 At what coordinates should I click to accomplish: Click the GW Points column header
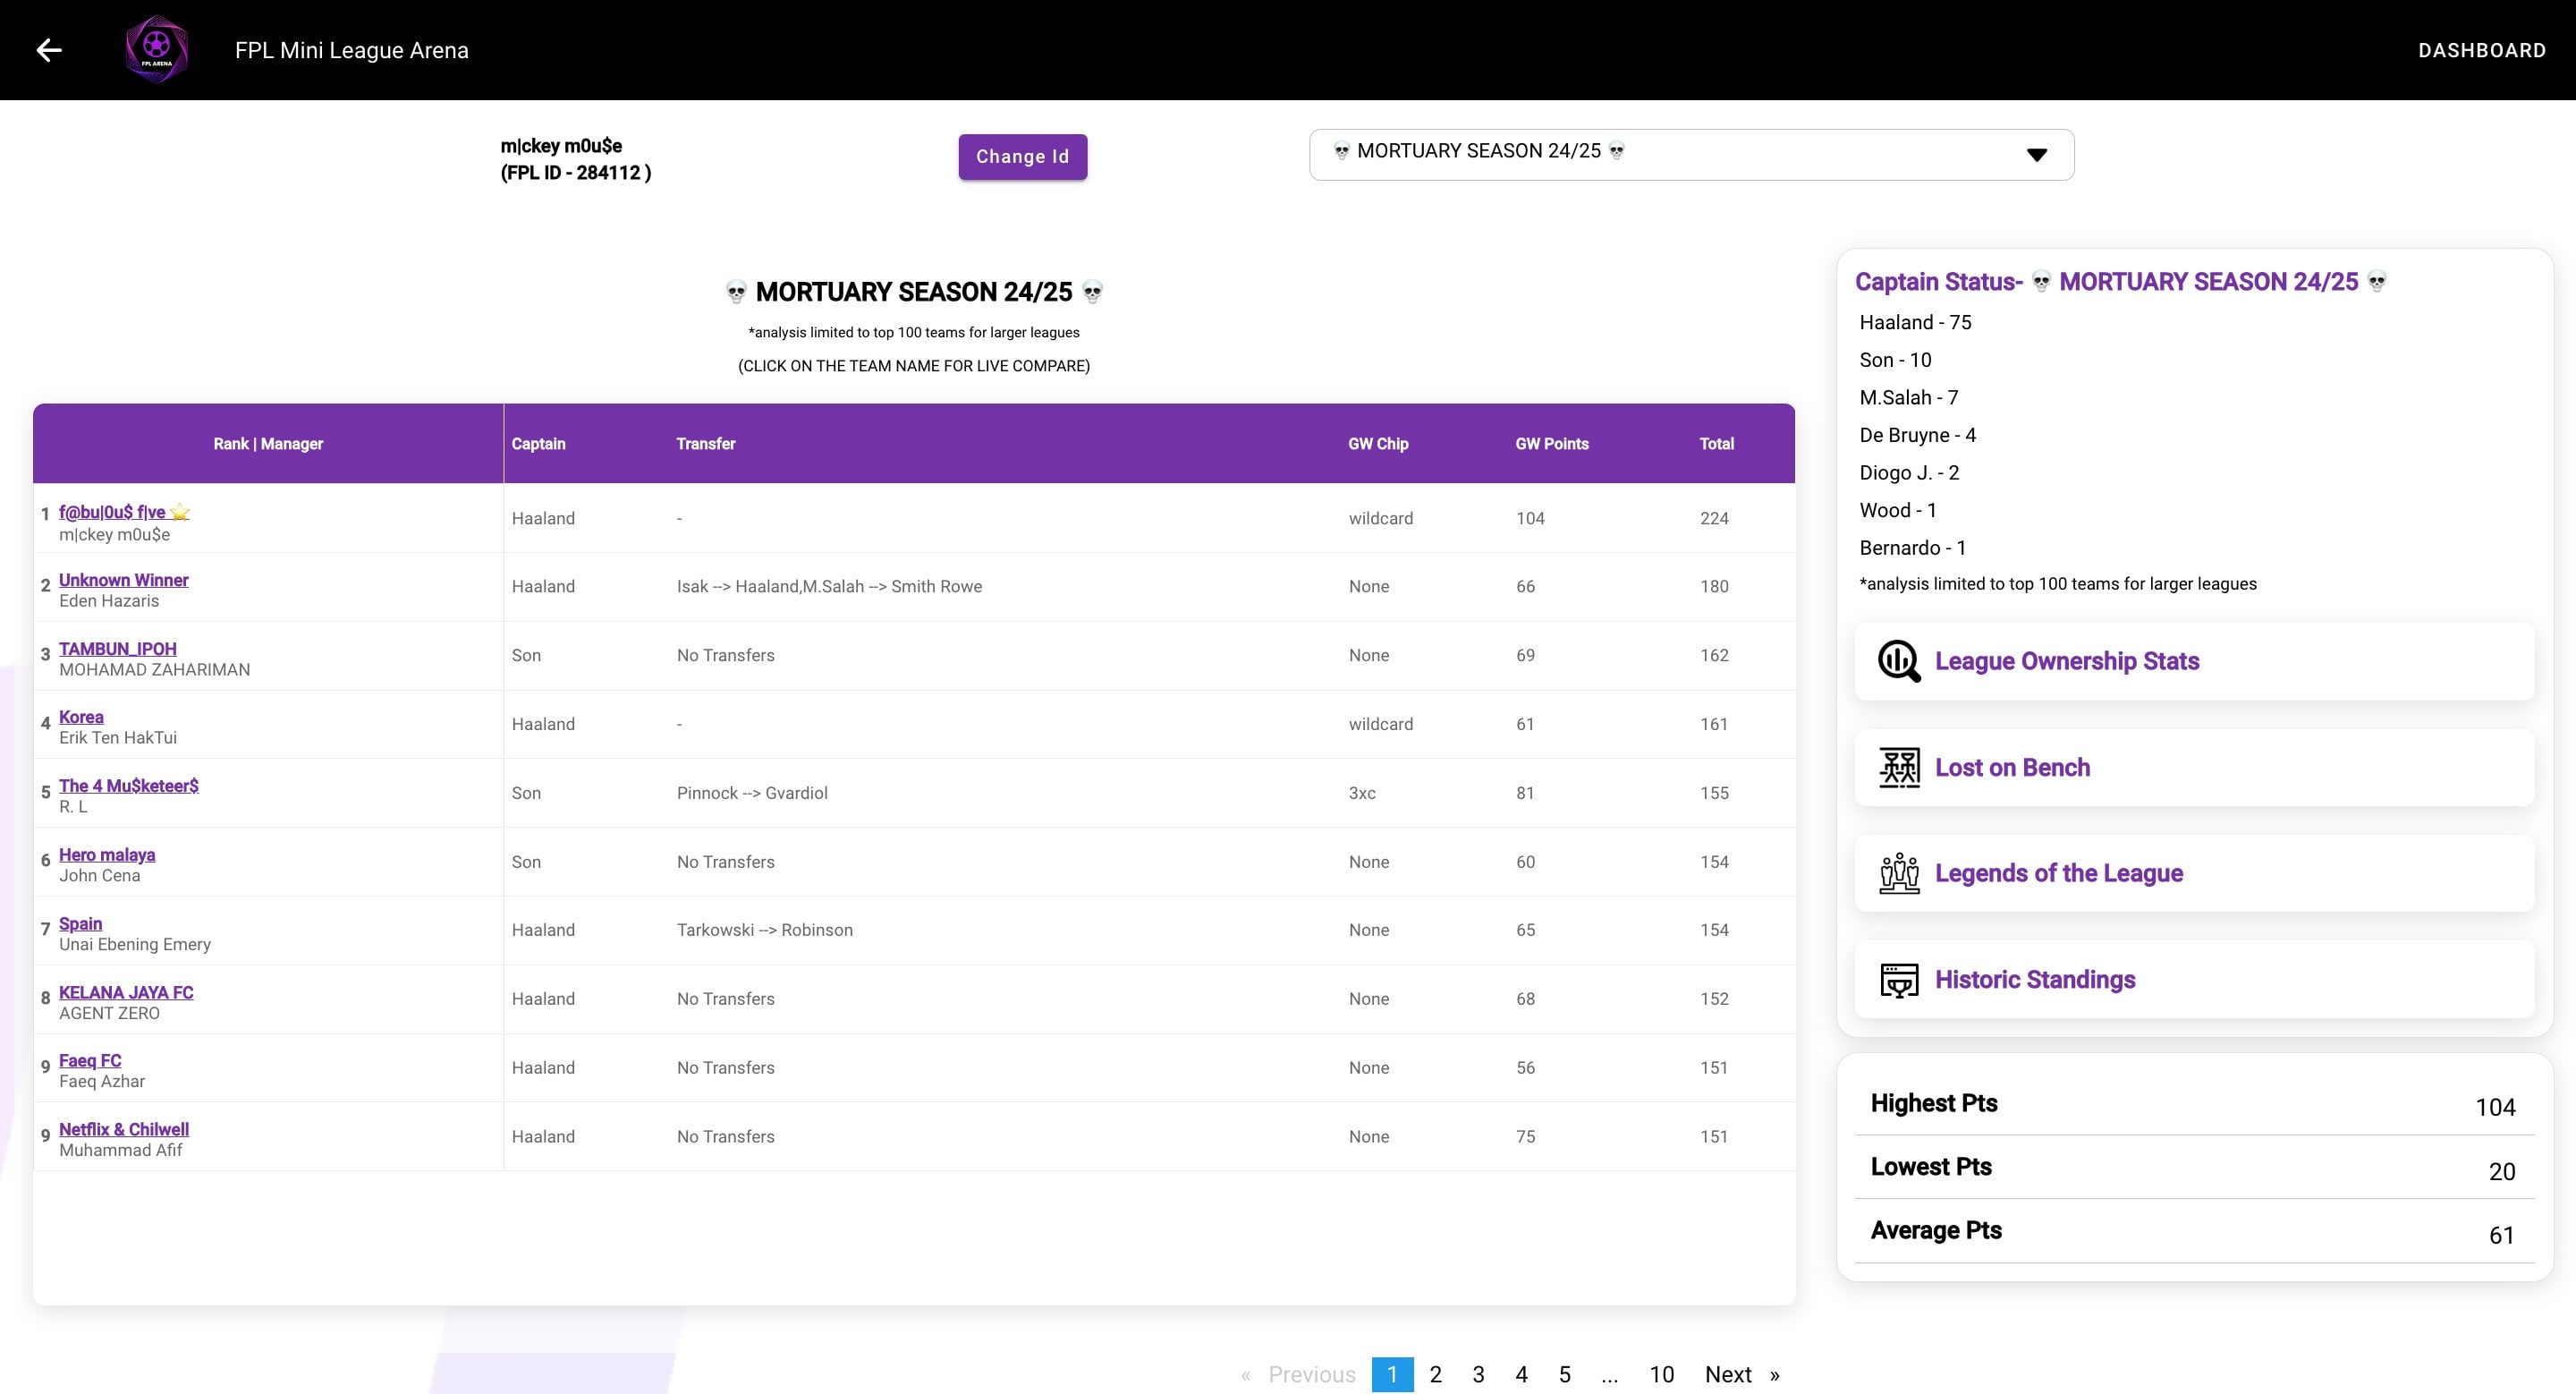point(1551,444)
